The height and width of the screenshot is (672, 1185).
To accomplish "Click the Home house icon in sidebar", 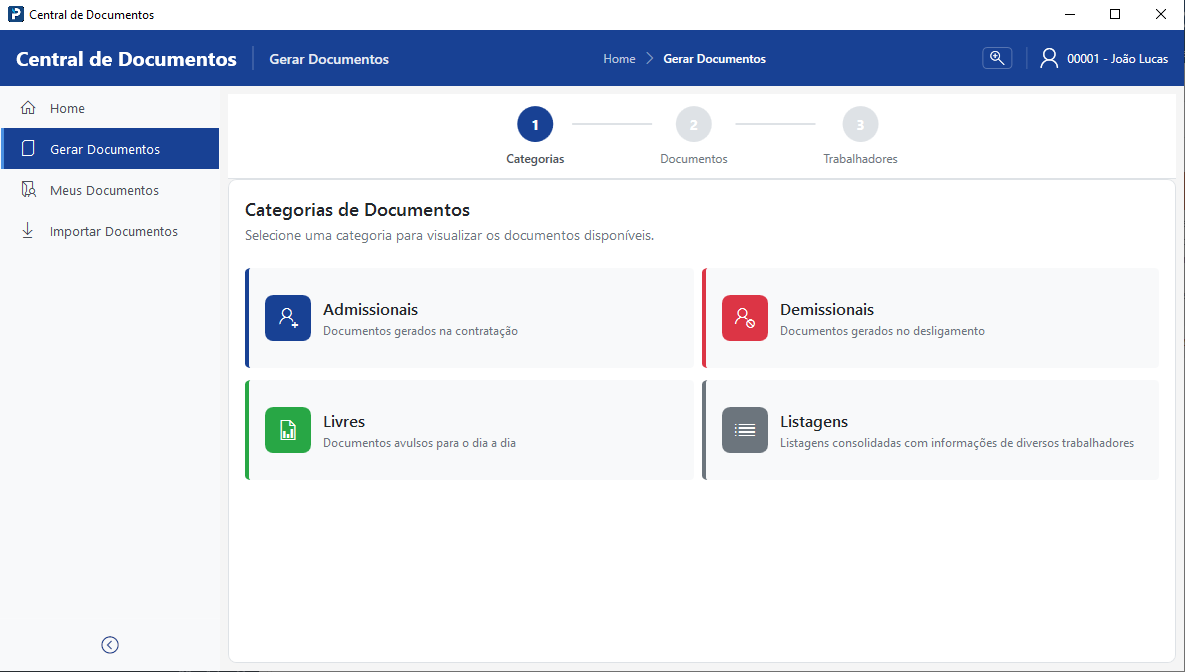I will pyautogui.click(x=28, y=108).
